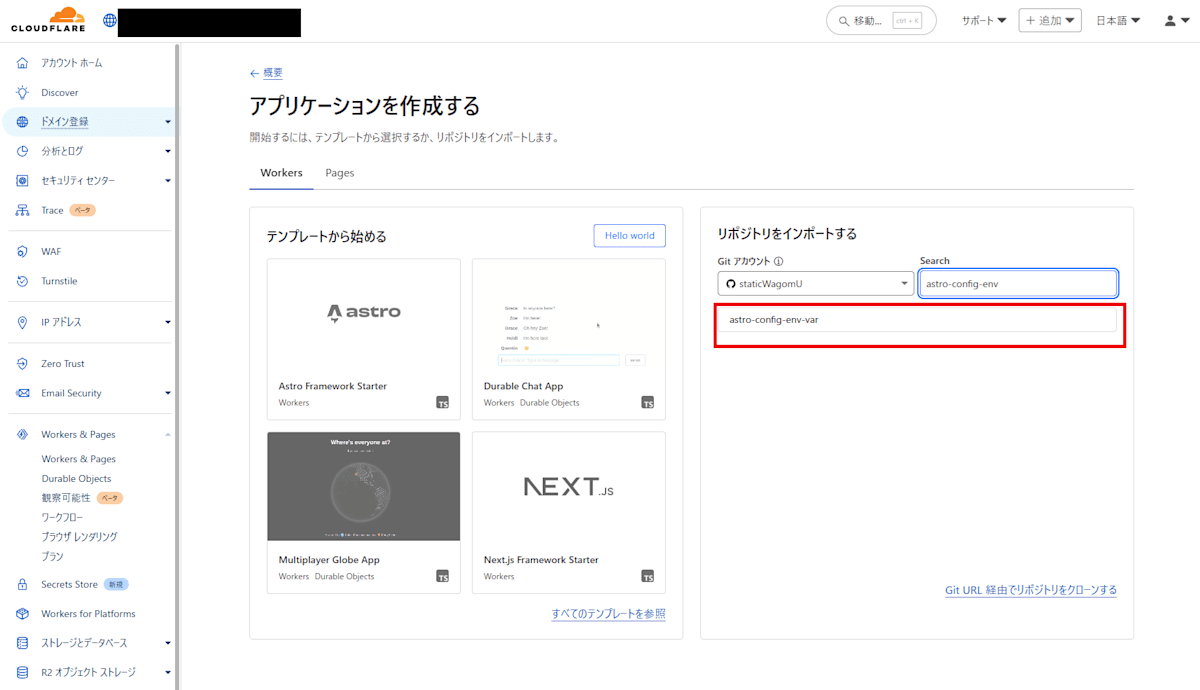Open ワークフロー in sidebar

coord(62,517)
